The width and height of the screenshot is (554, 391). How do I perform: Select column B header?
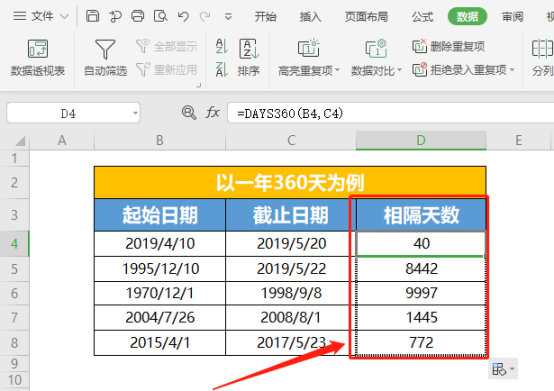(160, 141)
